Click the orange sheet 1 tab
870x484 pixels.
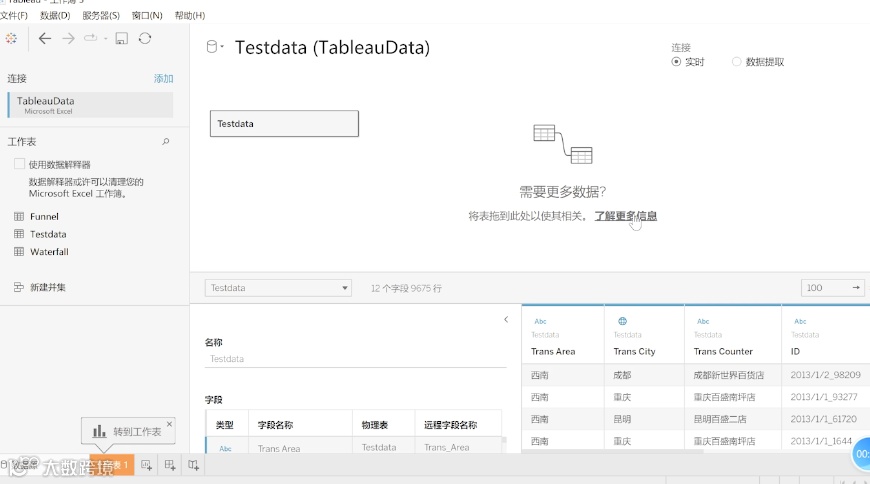[113, 465]
